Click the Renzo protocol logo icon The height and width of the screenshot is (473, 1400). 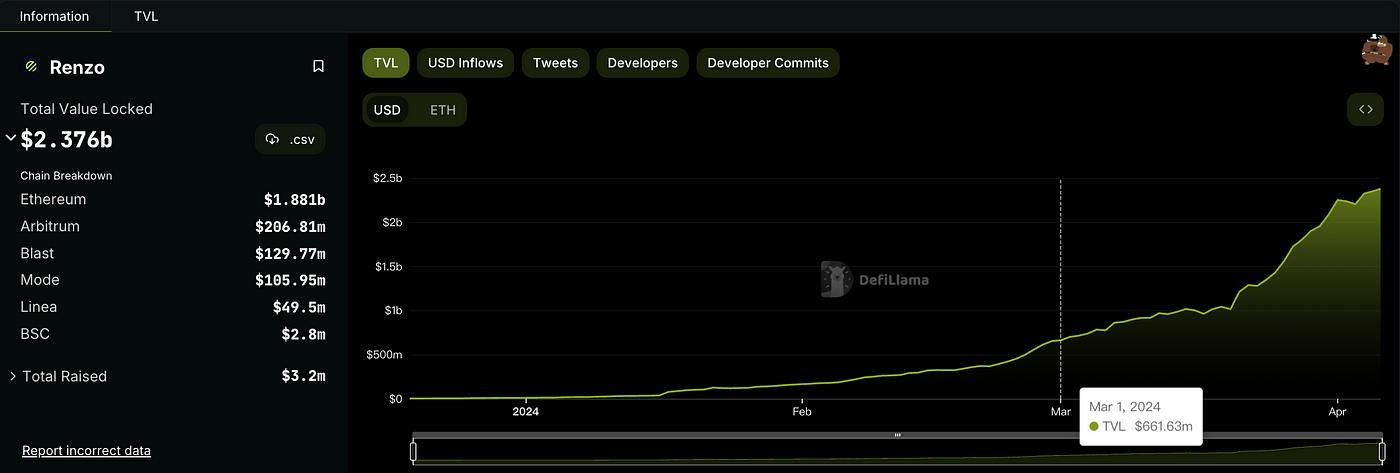tap(31, 67)
